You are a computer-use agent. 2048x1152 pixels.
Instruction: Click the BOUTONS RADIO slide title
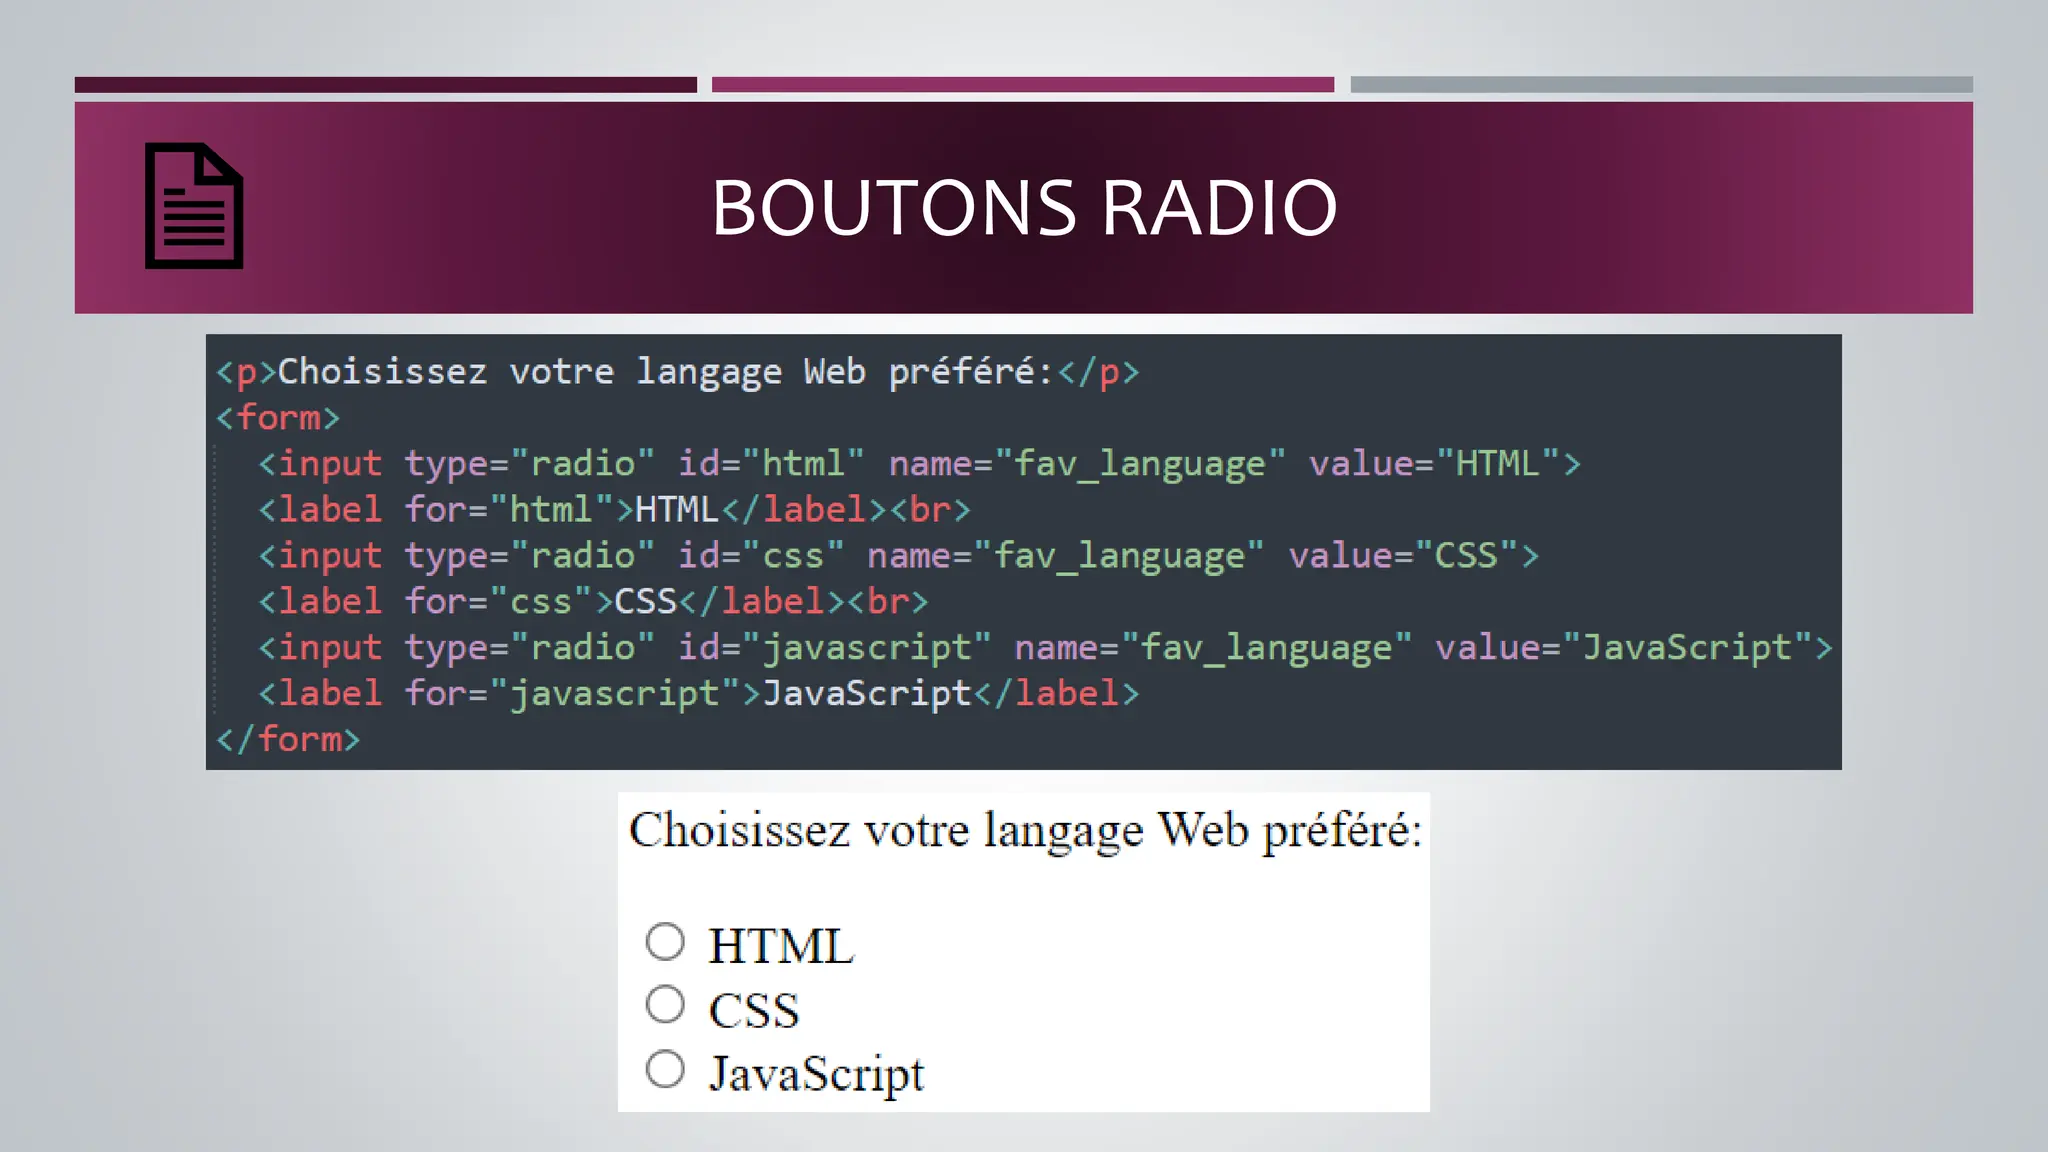pos(1024,208)
